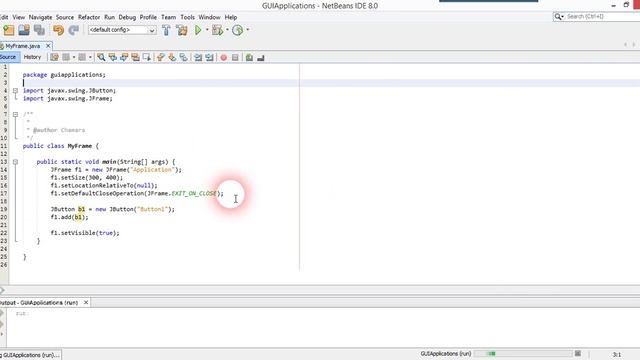Screen dimensions: 640x360
Task: Collapse the Javadoc comment fold
Action: [x=16, y=114]
